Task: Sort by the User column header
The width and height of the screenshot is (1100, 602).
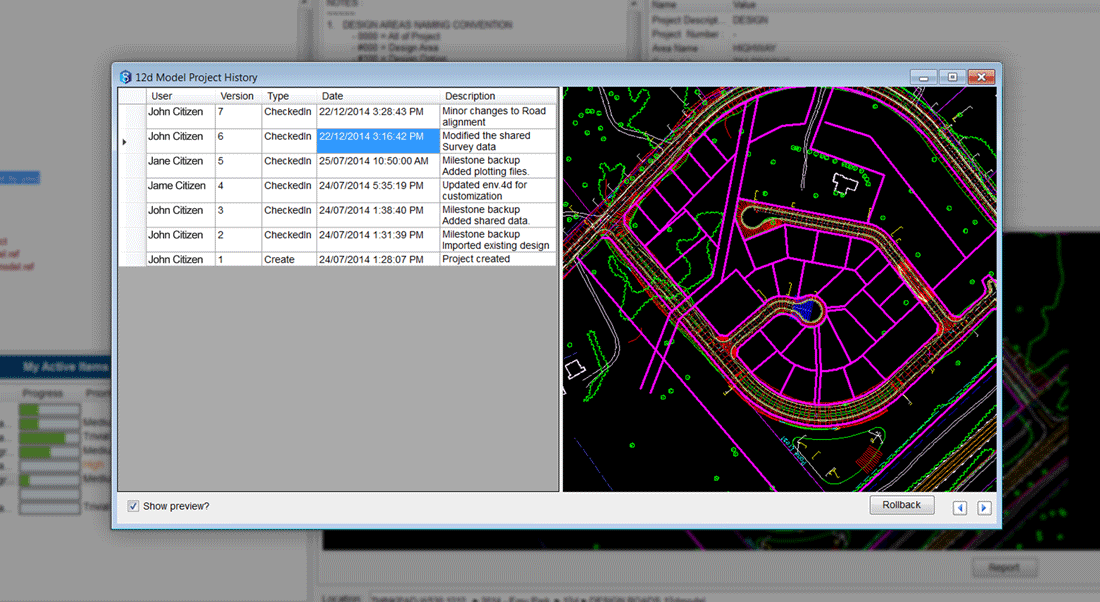Action: coord(162,96)
